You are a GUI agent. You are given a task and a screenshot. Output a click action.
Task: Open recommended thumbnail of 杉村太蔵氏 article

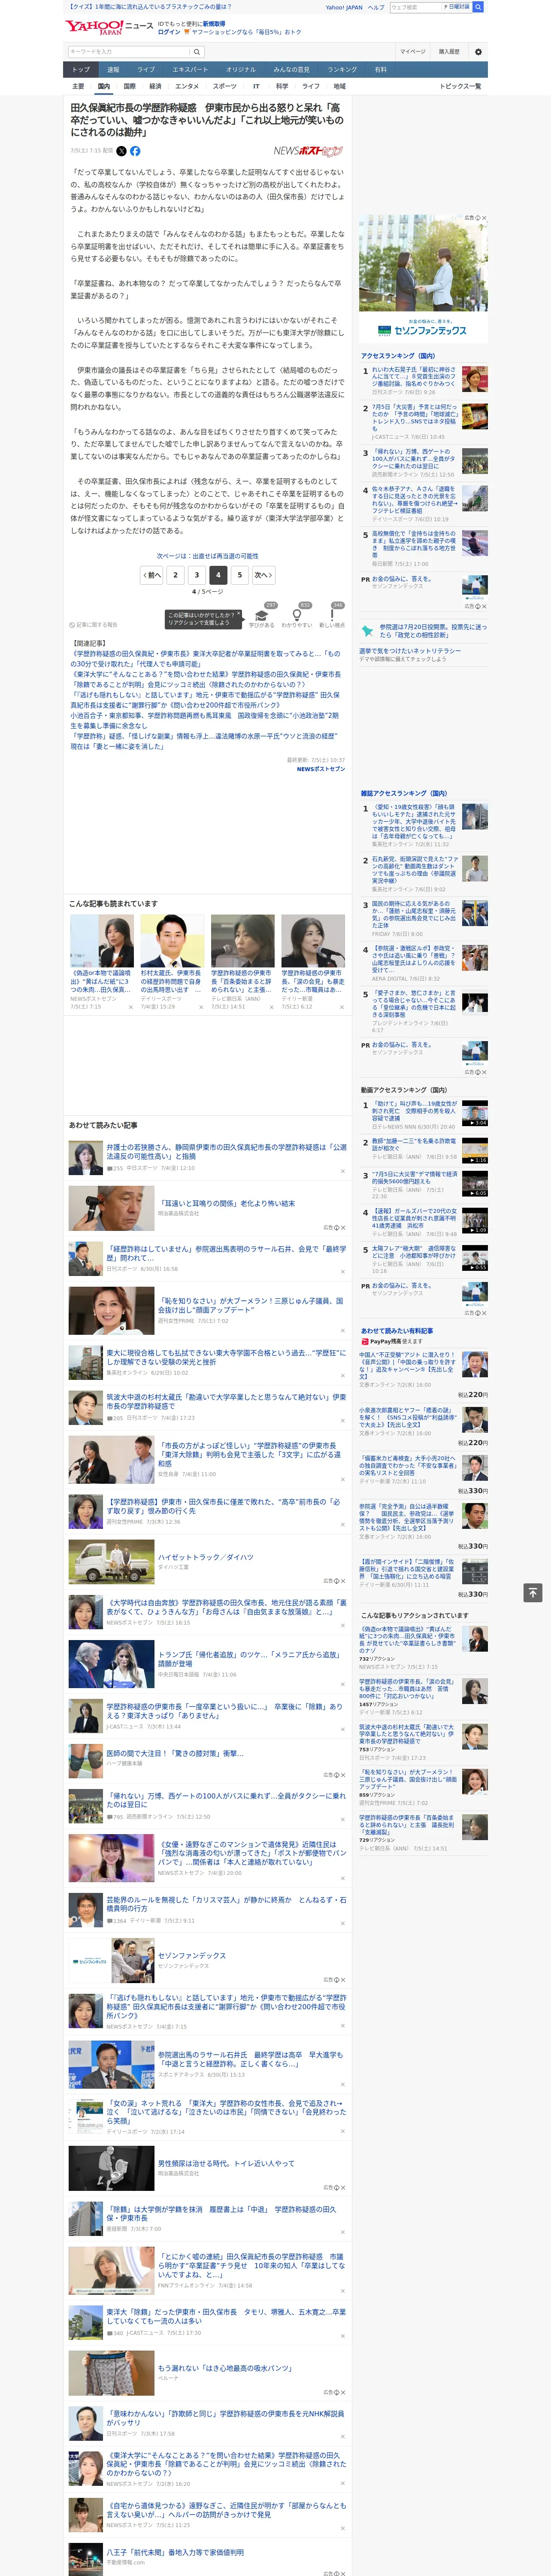(x=172, y=941)
